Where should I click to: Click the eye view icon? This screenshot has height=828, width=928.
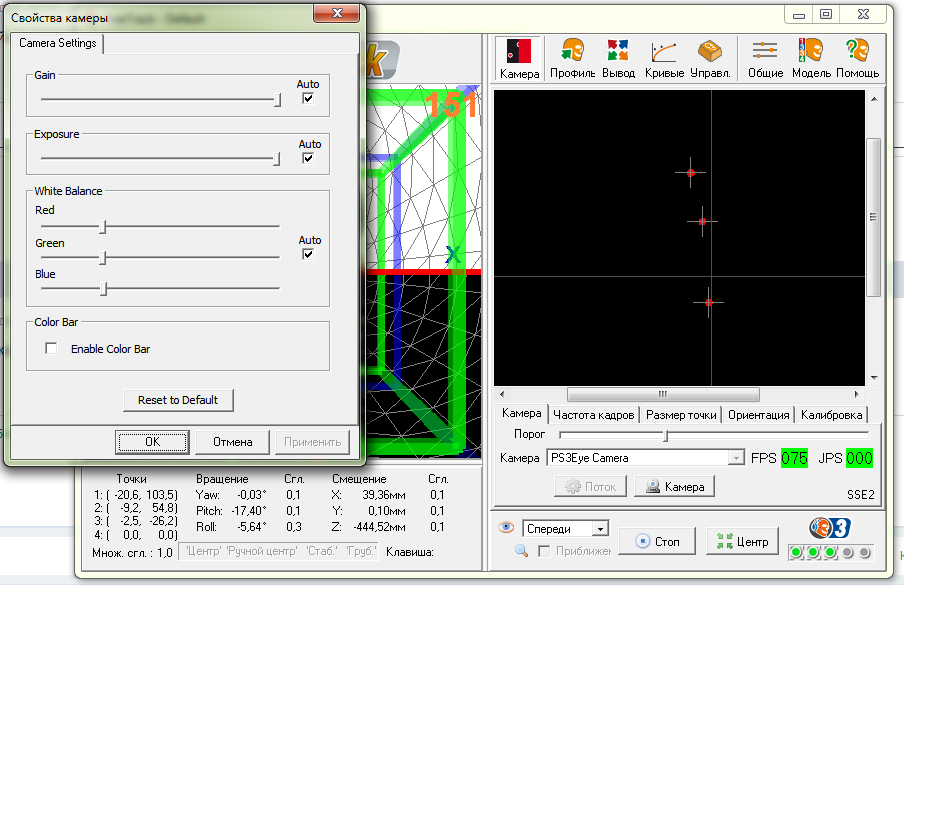tap(506, 527)
